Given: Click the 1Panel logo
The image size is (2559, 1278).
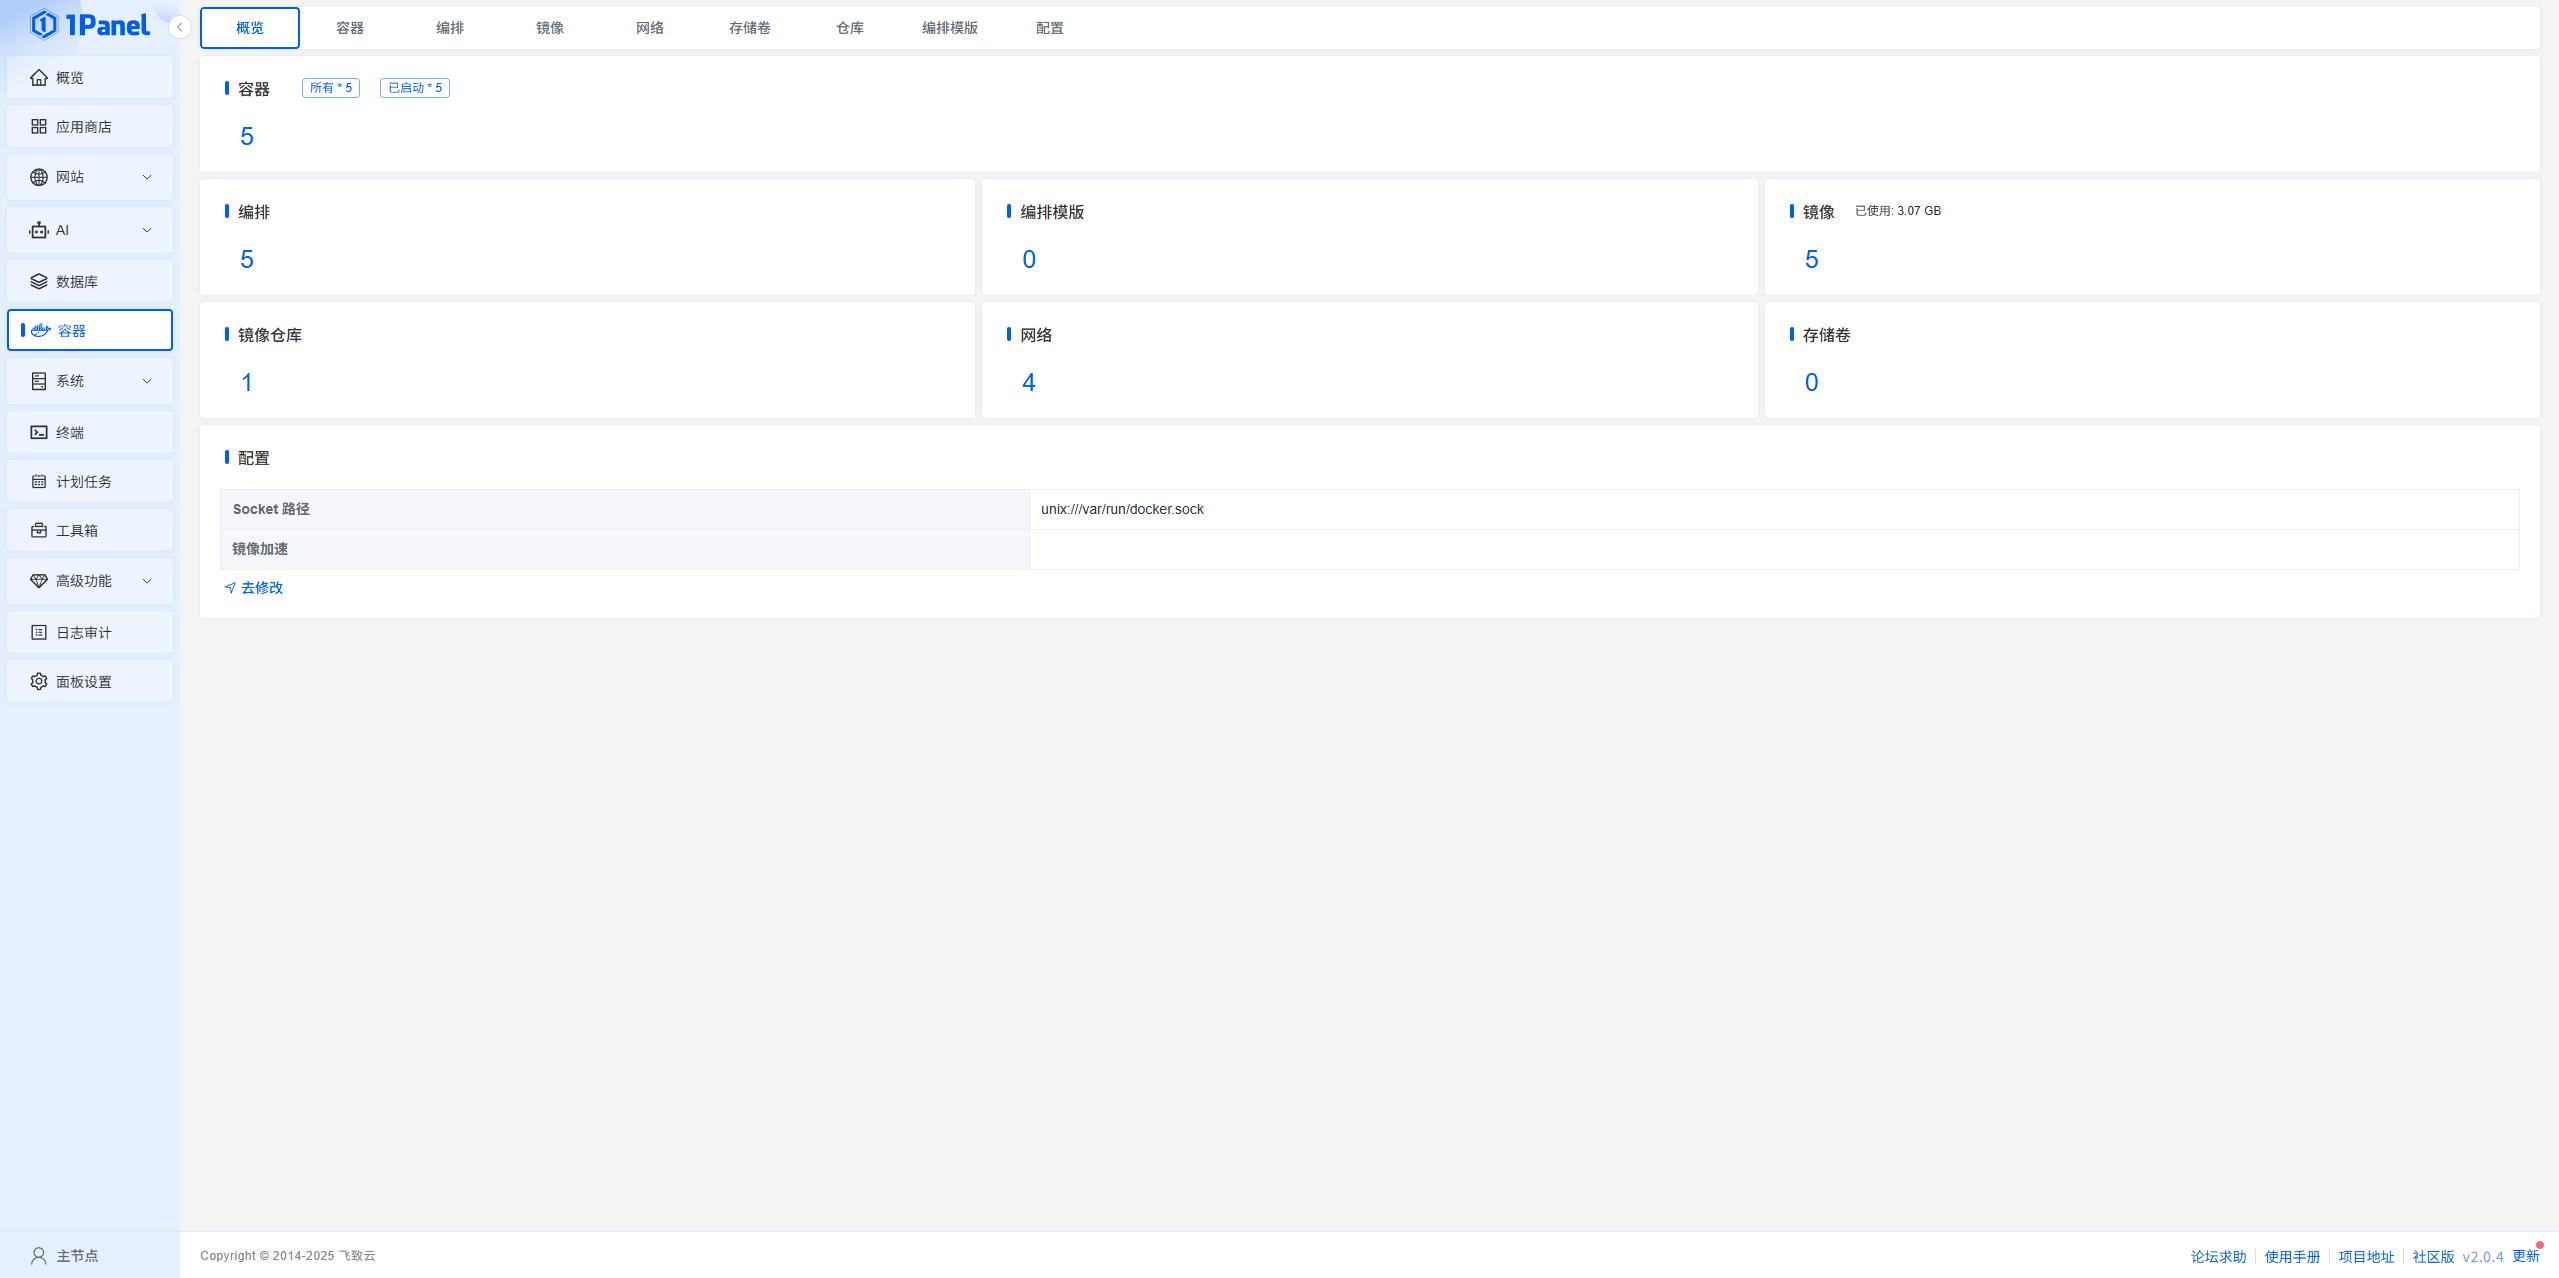Looking at the screenshot, I should pos(88,24).
